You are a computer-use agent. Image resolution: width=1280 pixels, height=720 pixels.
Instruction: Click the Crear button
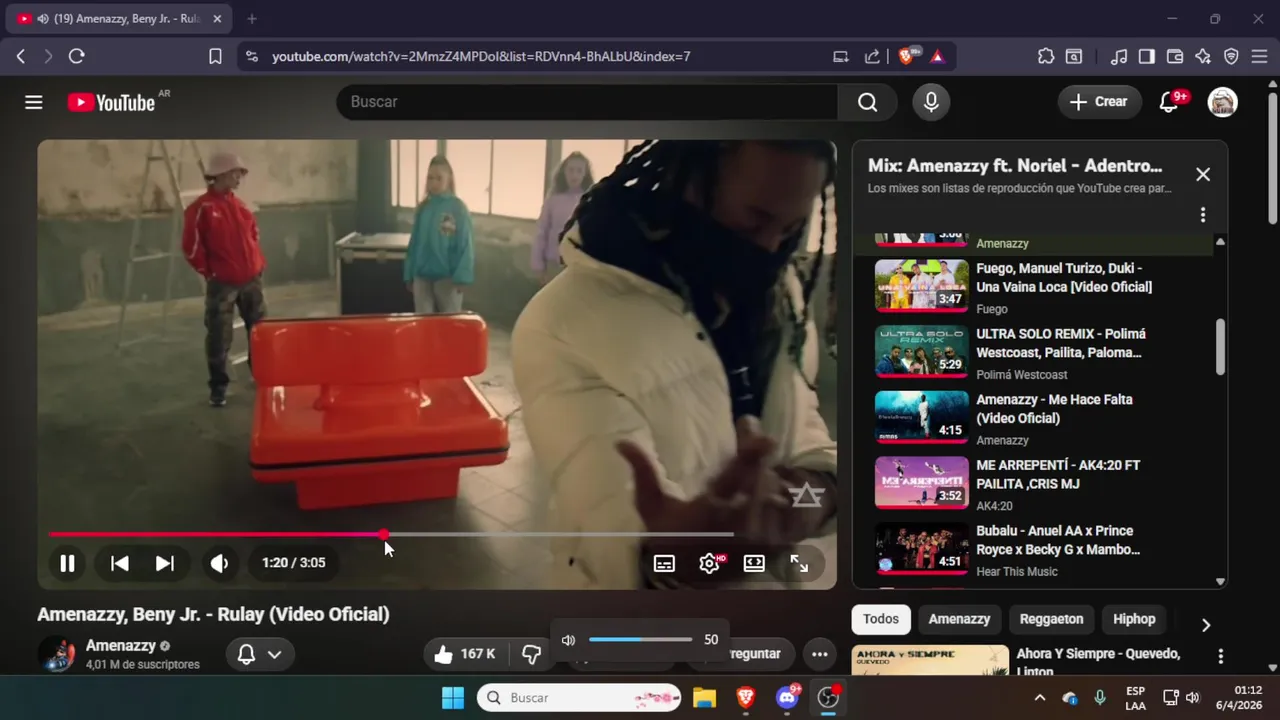[x=1098, y=101]
